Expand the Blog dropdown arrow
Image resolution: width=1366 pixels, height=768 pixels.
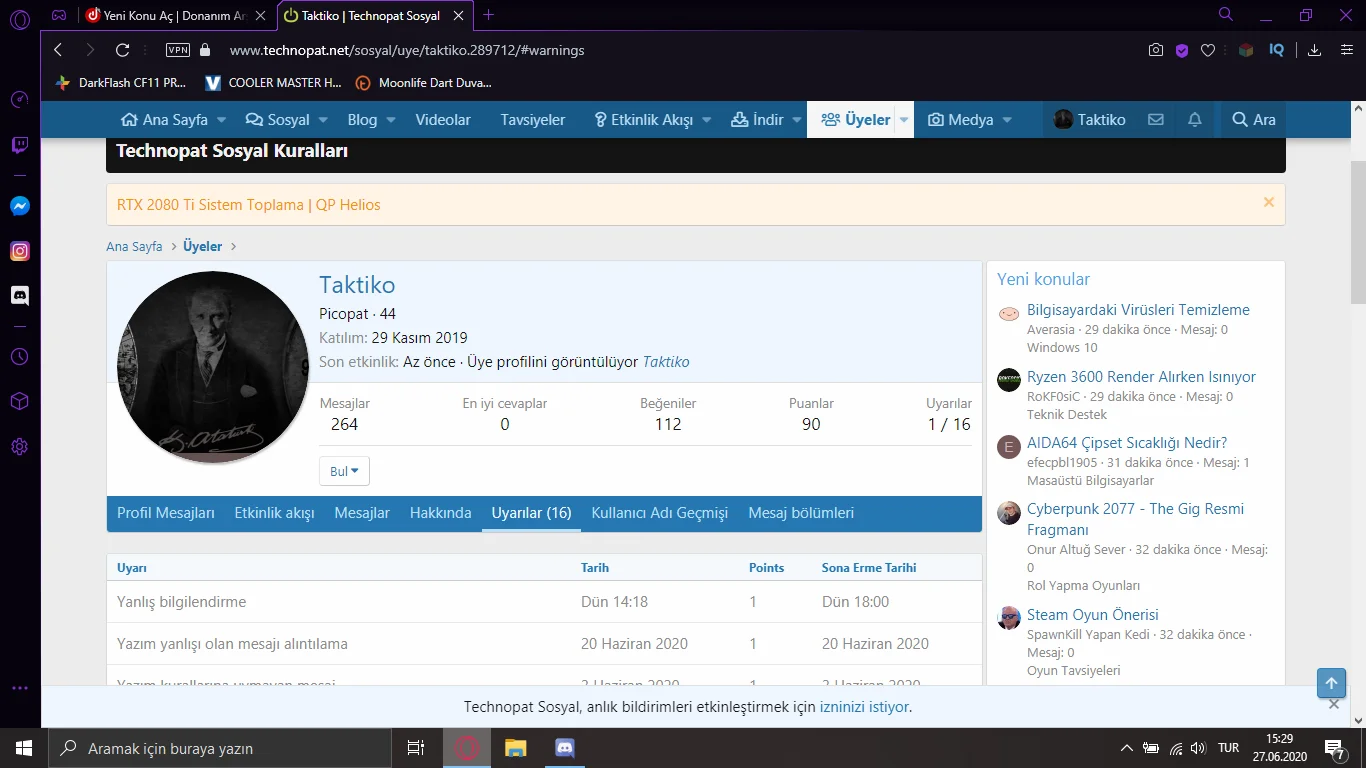click(392, 120)
